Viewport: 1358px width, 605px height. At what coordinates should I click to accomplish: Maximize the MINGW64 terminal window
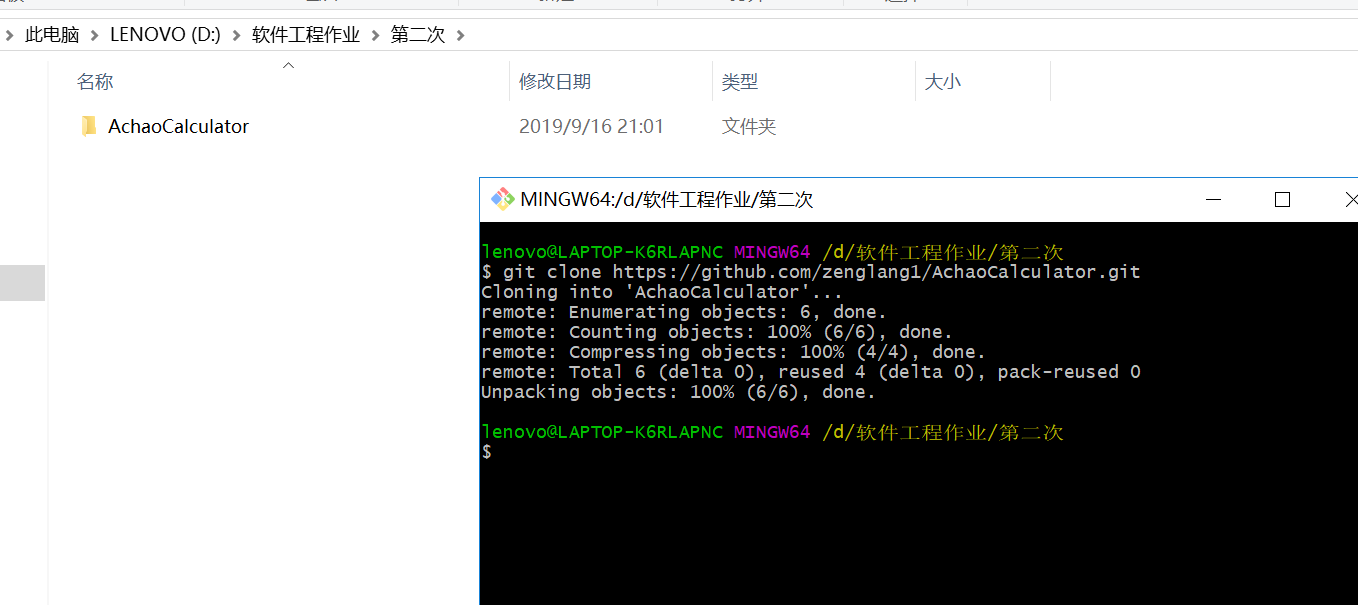pyautogui.click(x=1282, y=200)
